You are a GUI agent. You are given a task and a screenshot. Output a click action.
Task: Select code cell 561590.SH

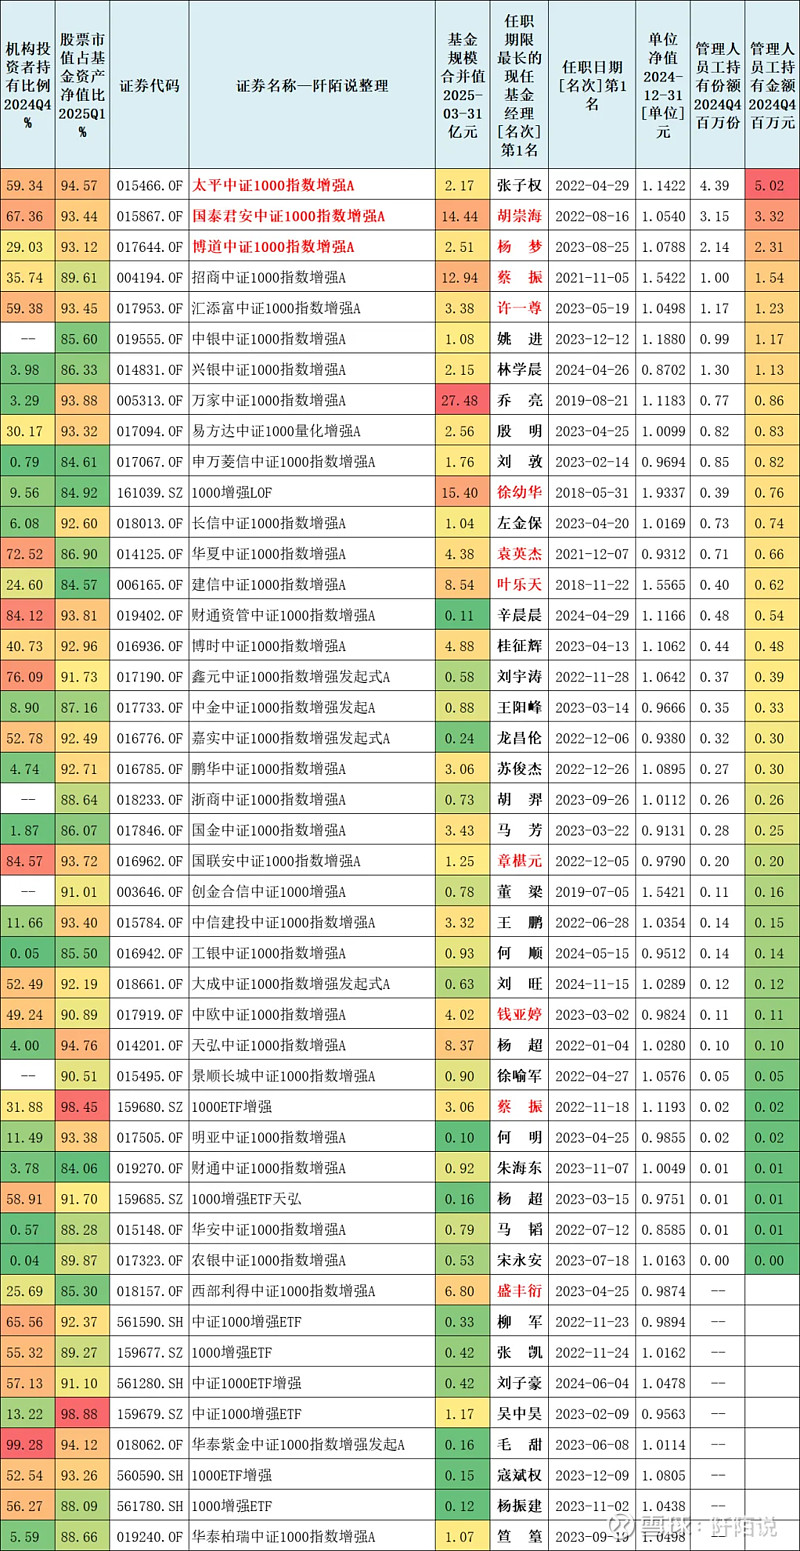click(149, 1321)
